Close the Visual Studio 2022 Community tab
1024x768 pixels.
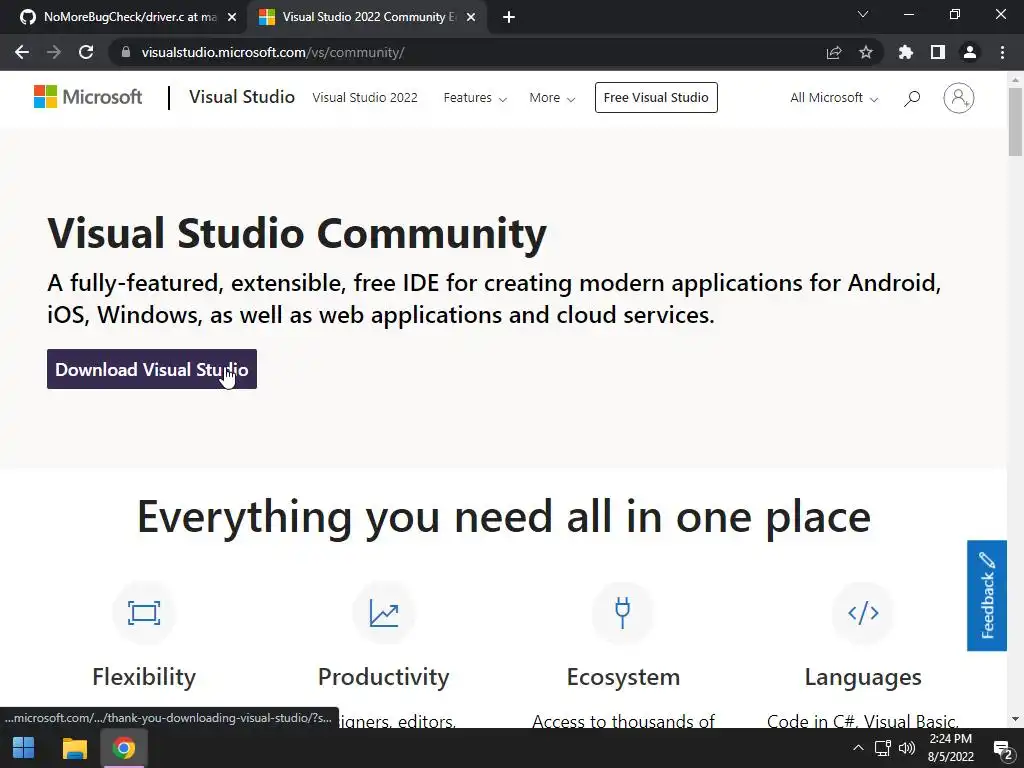[x=471, y=17]
